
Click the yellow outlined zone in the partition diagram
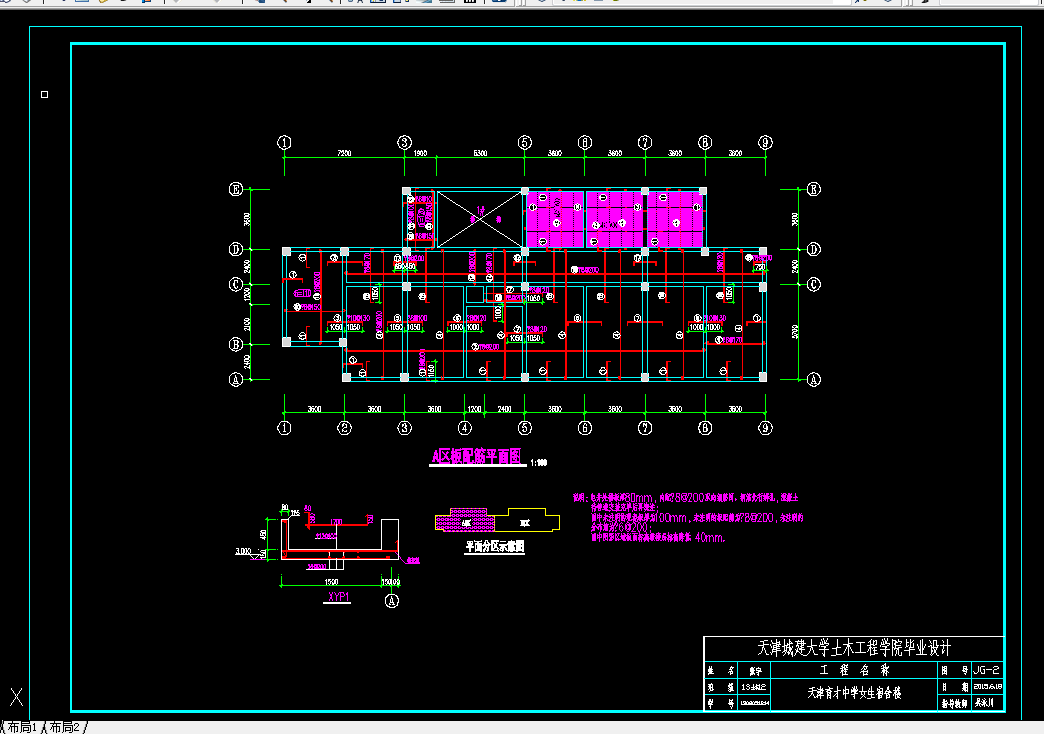(x=527, y=520)
